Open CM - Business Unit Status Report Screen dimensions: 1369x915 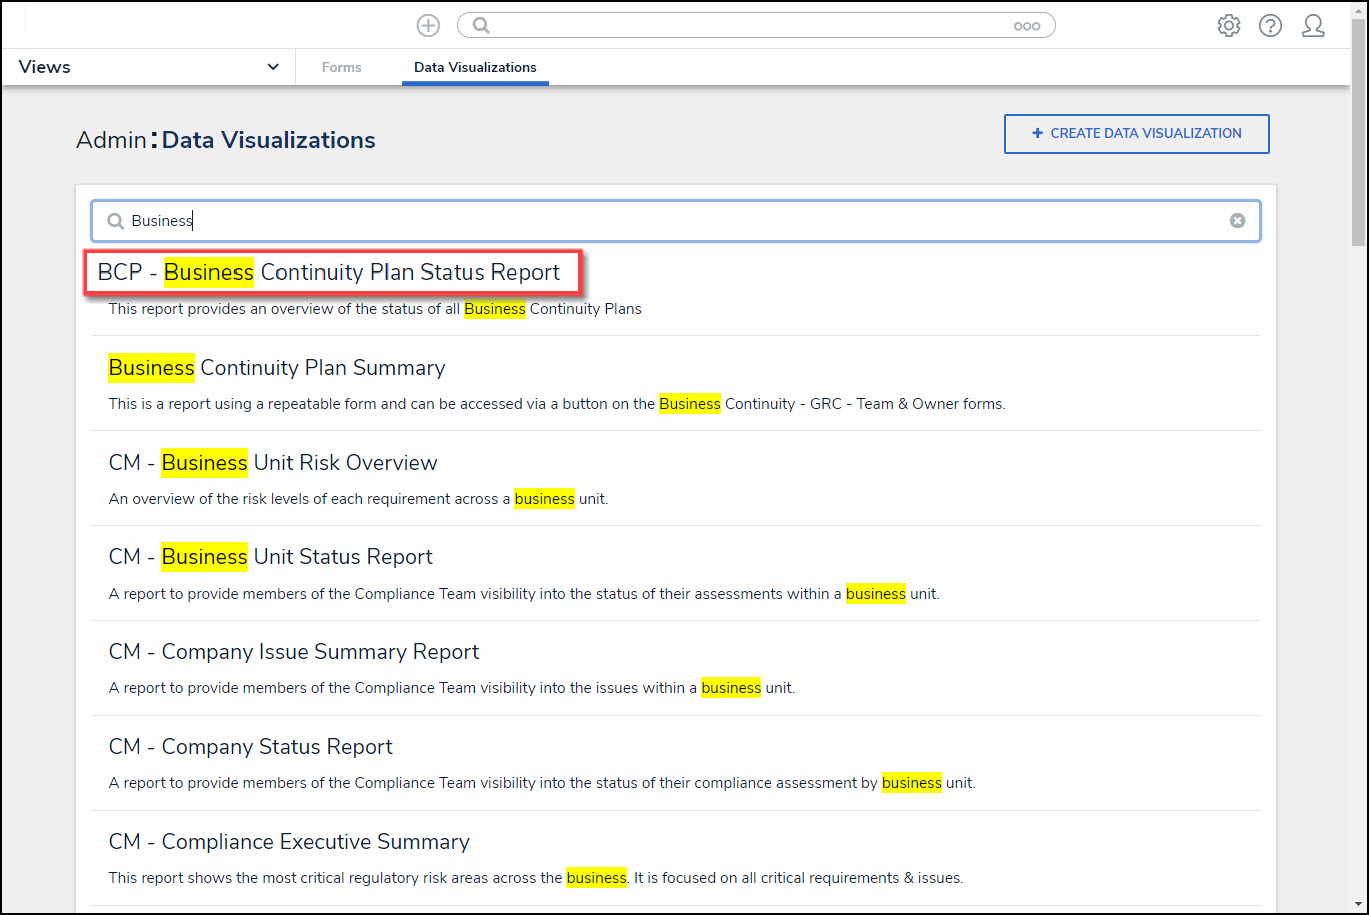tap(271, 557)
